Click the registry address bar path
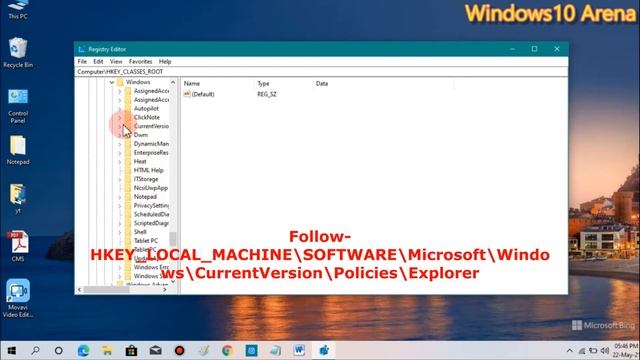 (x=321, y=71)
